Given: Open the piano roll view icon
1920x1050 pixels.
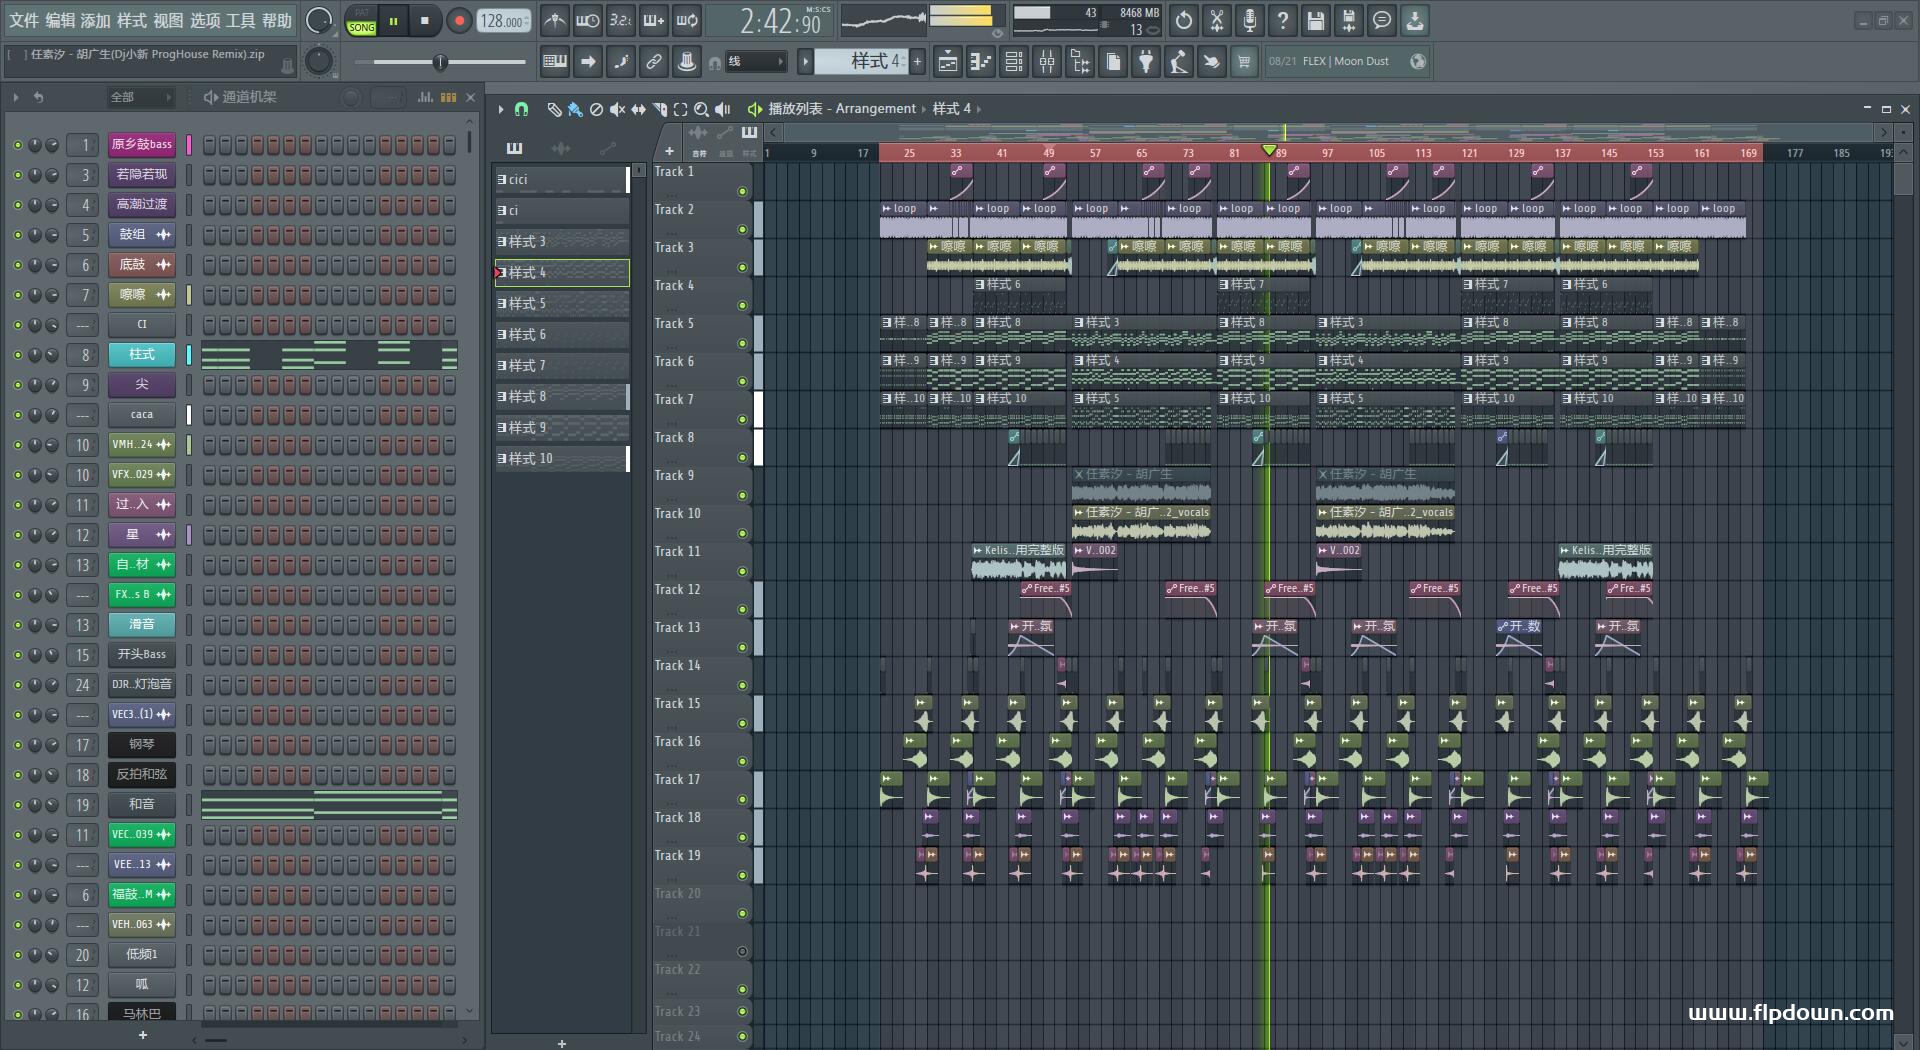Looking at the screenshot, I should [981, 62].
